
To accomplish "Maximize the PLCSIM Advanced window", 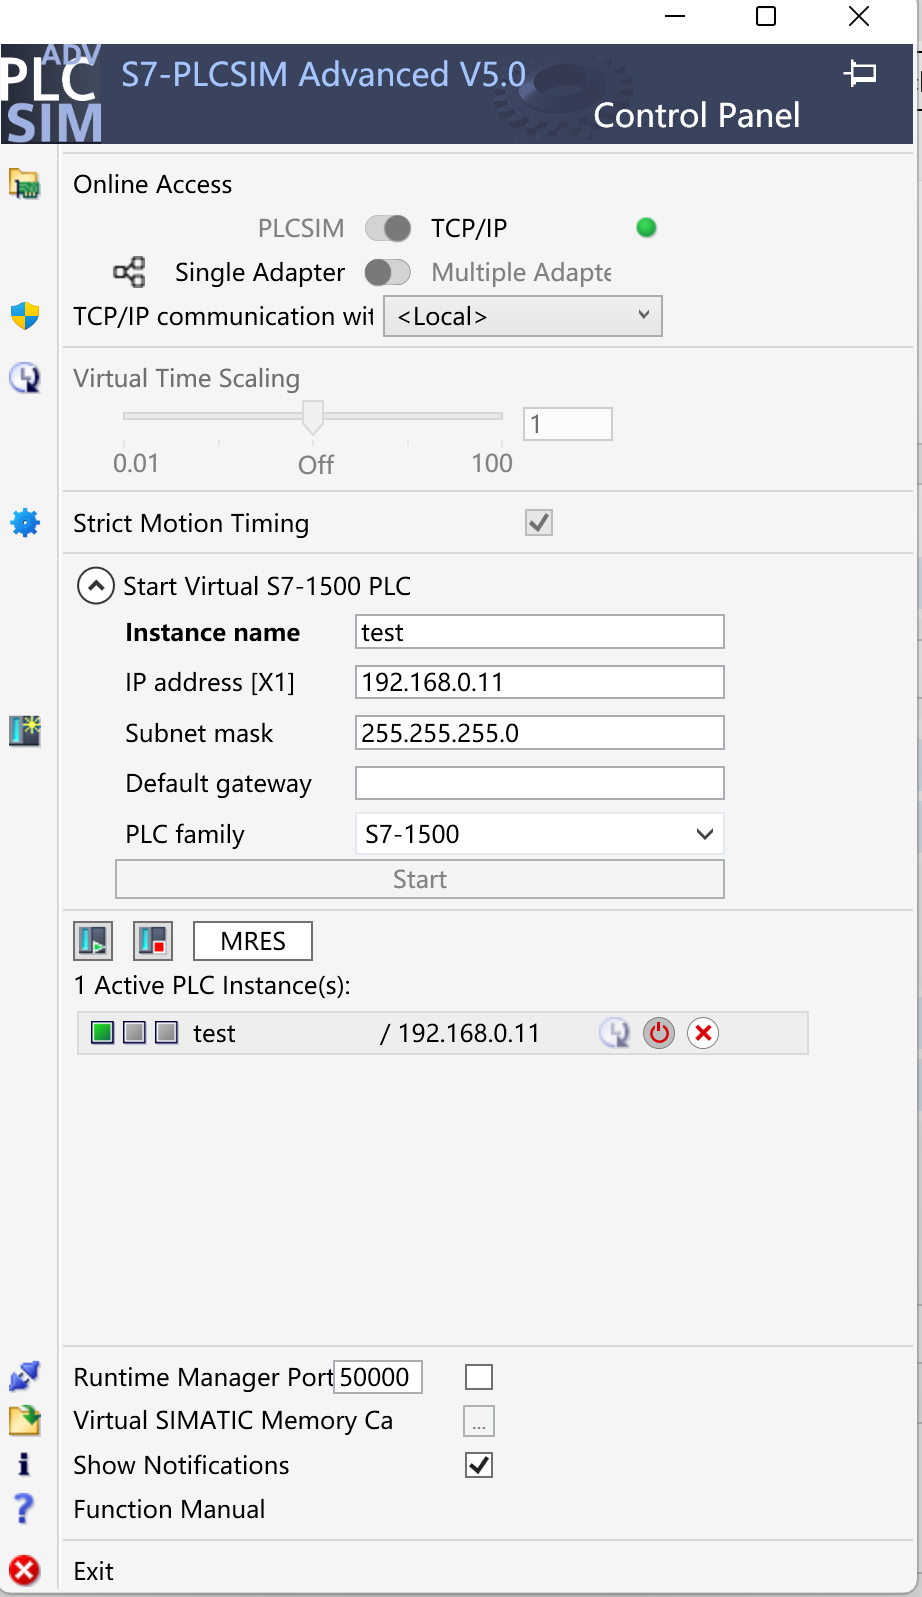I will tap(766, 16).
